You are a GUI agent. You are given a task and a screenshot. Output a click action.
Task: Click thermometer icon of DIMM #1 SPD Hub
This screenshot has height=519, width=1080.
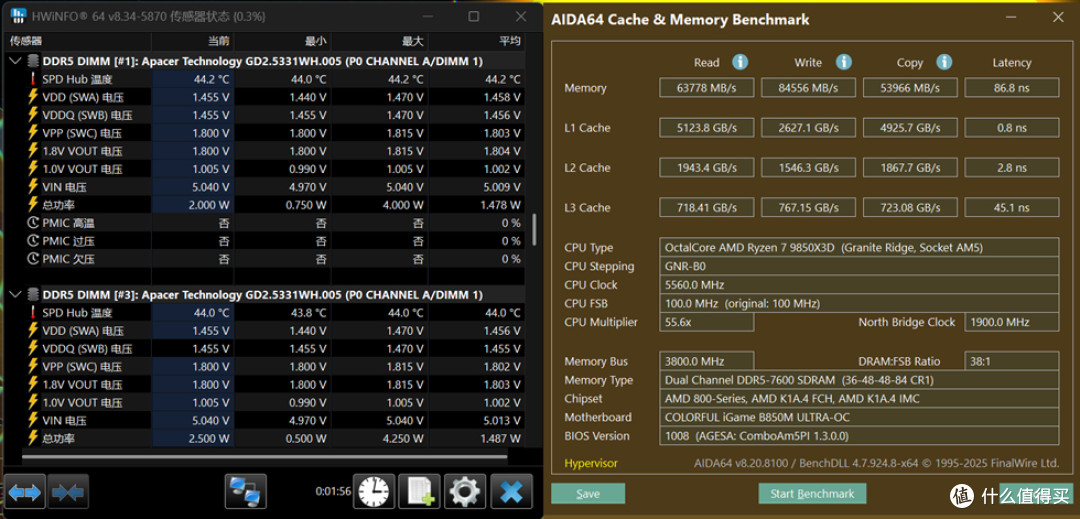click(x=32, y=79)
